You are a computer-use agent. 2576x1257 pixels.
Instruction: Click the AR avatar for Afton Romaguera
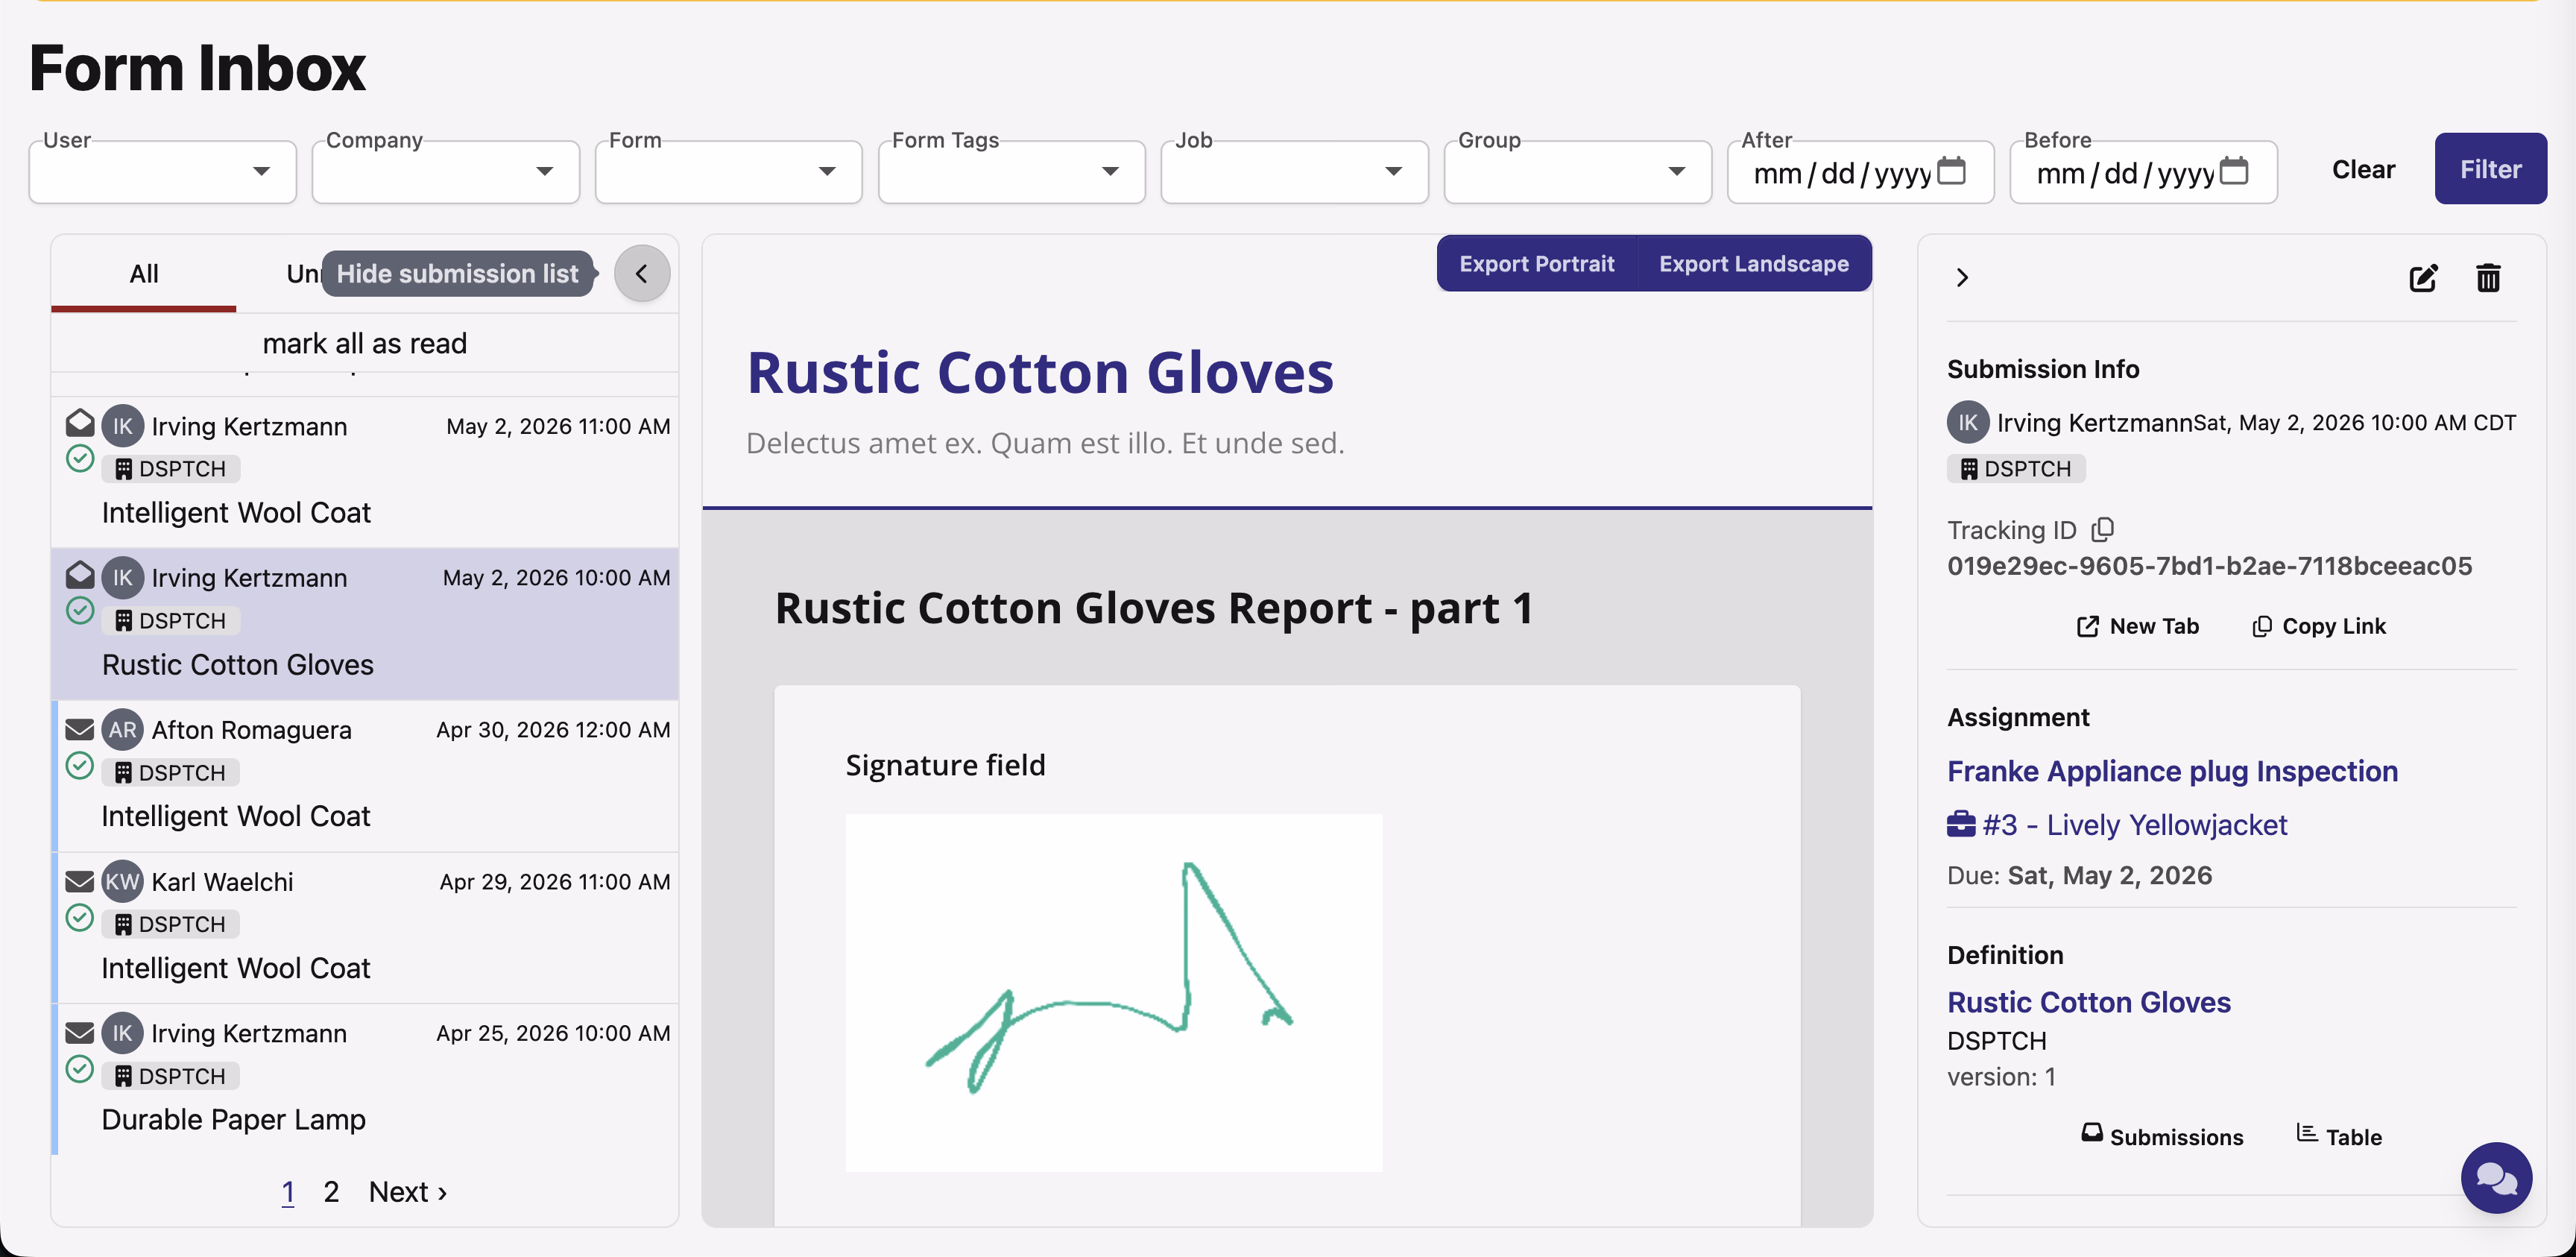122,730
